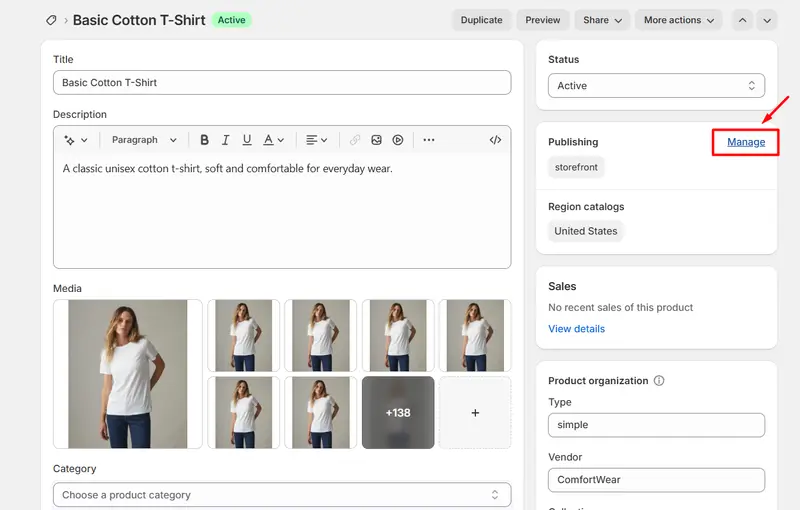Image resolution: width=800 pixels, height=510 pixels.
Task: Open the Paragraph style dropdown
Action: pos(144,140)
